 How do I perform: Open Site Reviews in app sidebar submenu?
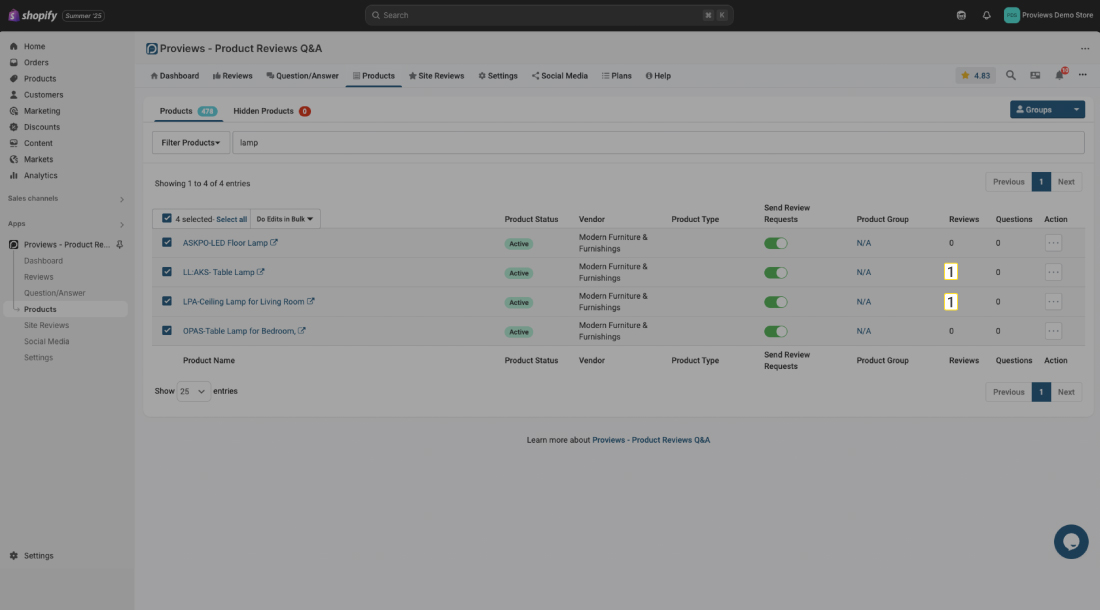(46, 325)
